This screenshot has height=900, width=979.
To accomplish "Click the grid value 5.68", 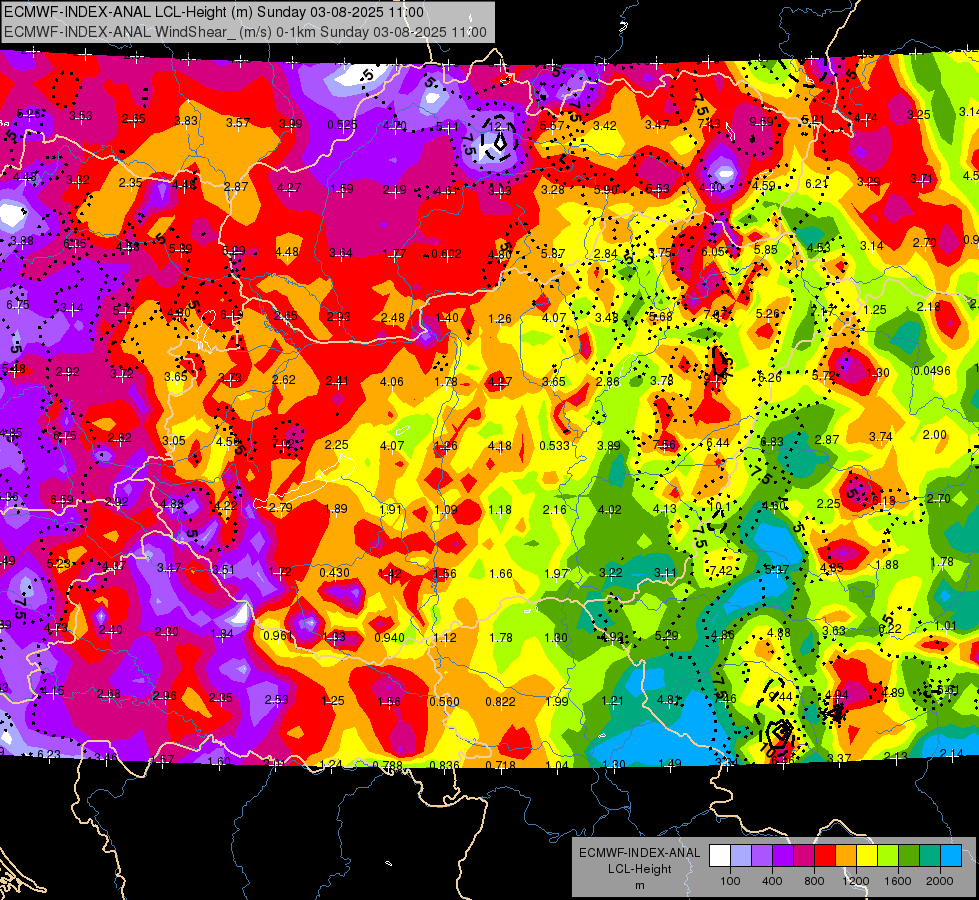I will click(661, 317).
